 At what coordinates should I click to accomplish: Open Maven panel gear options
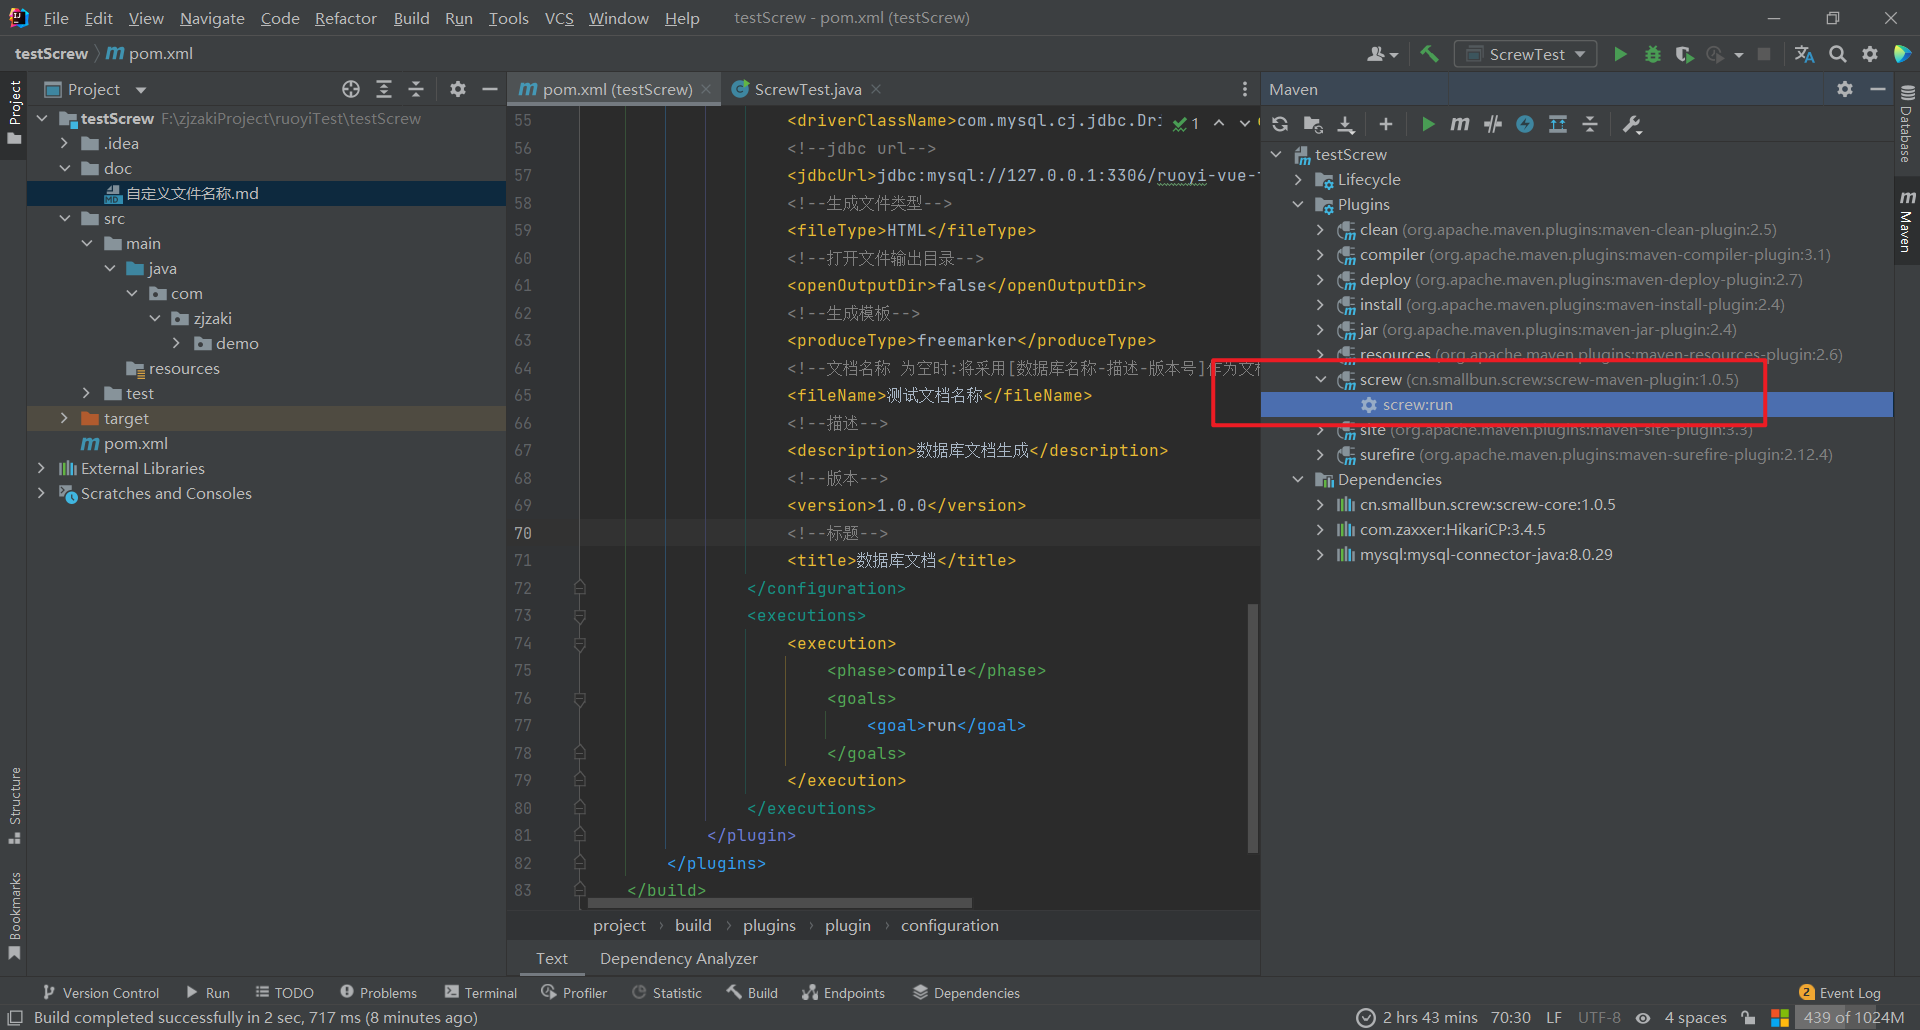[1845, 89]
